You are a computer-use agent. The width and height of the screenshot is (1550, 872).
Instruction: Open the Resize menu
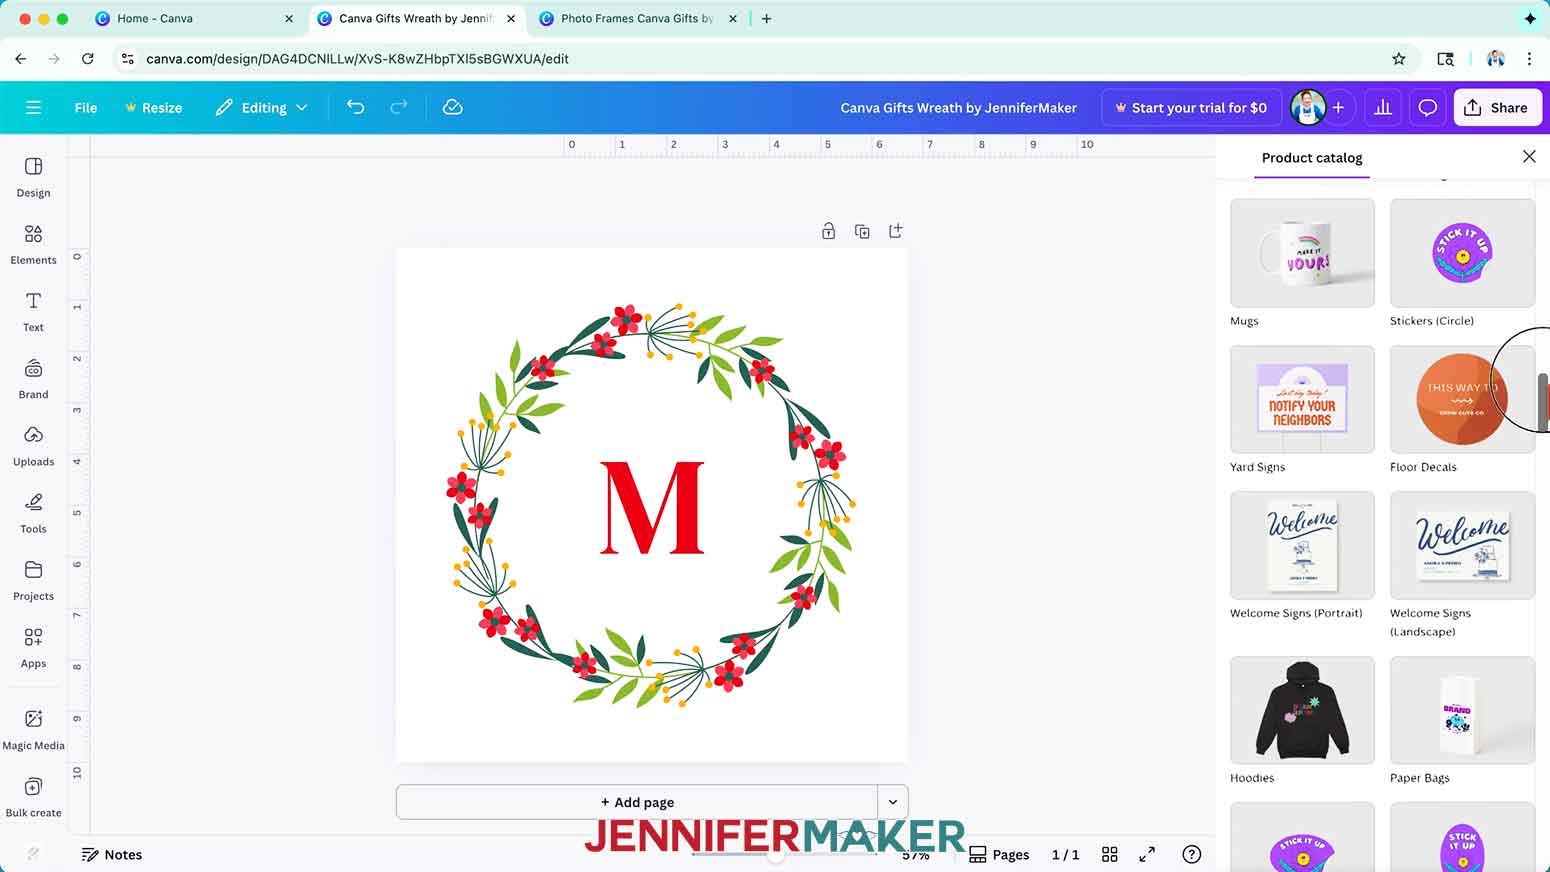pyautogui.click(x=153, y=107)
